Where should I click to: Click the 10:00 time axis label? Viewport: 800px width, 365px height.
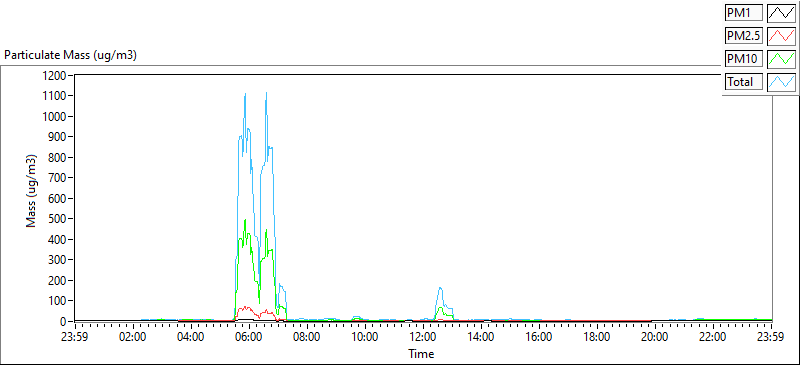[365, 337]
